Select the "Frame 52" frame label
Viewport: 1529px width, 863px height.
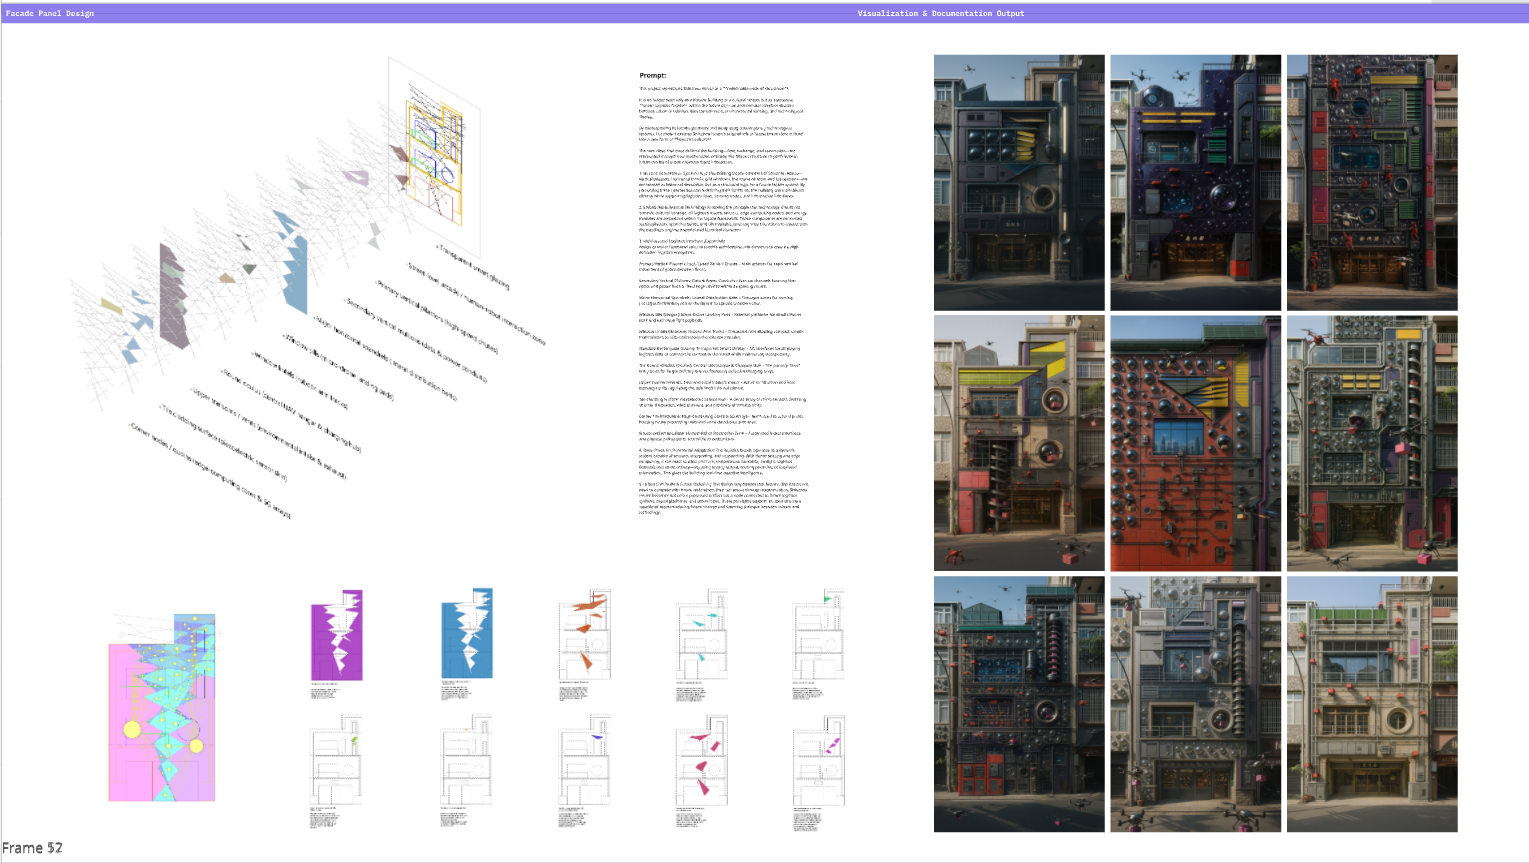[32, 848]
